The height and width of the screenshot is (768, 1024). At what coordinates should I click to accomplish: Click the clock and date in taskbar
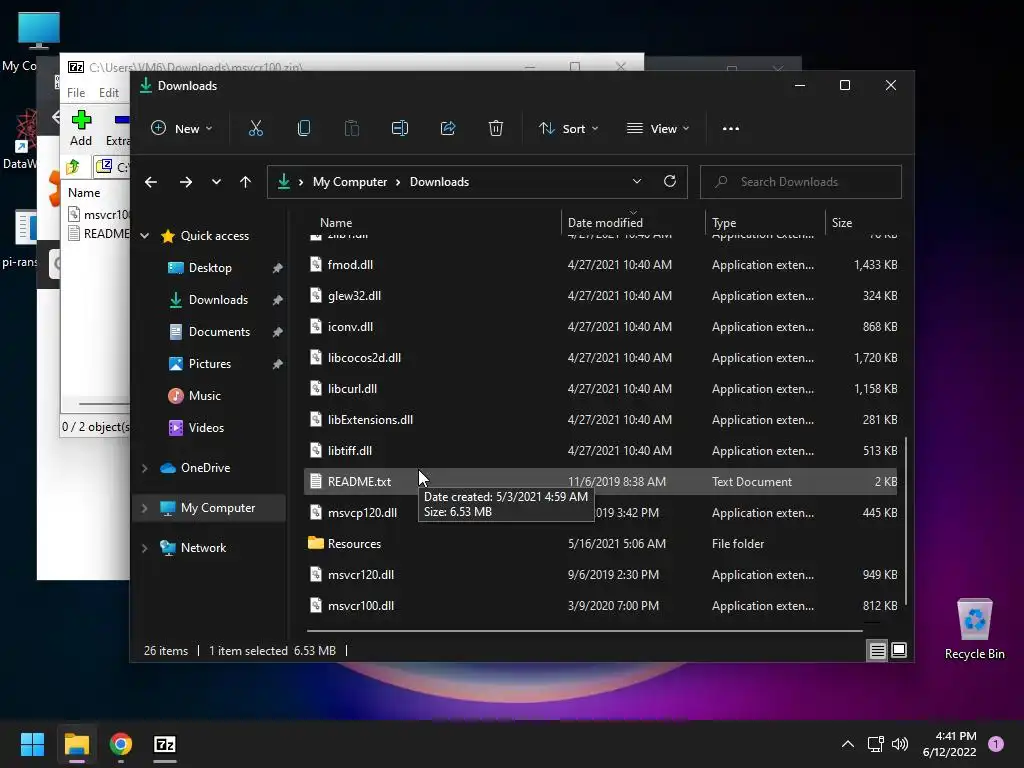tap(950, 744)
